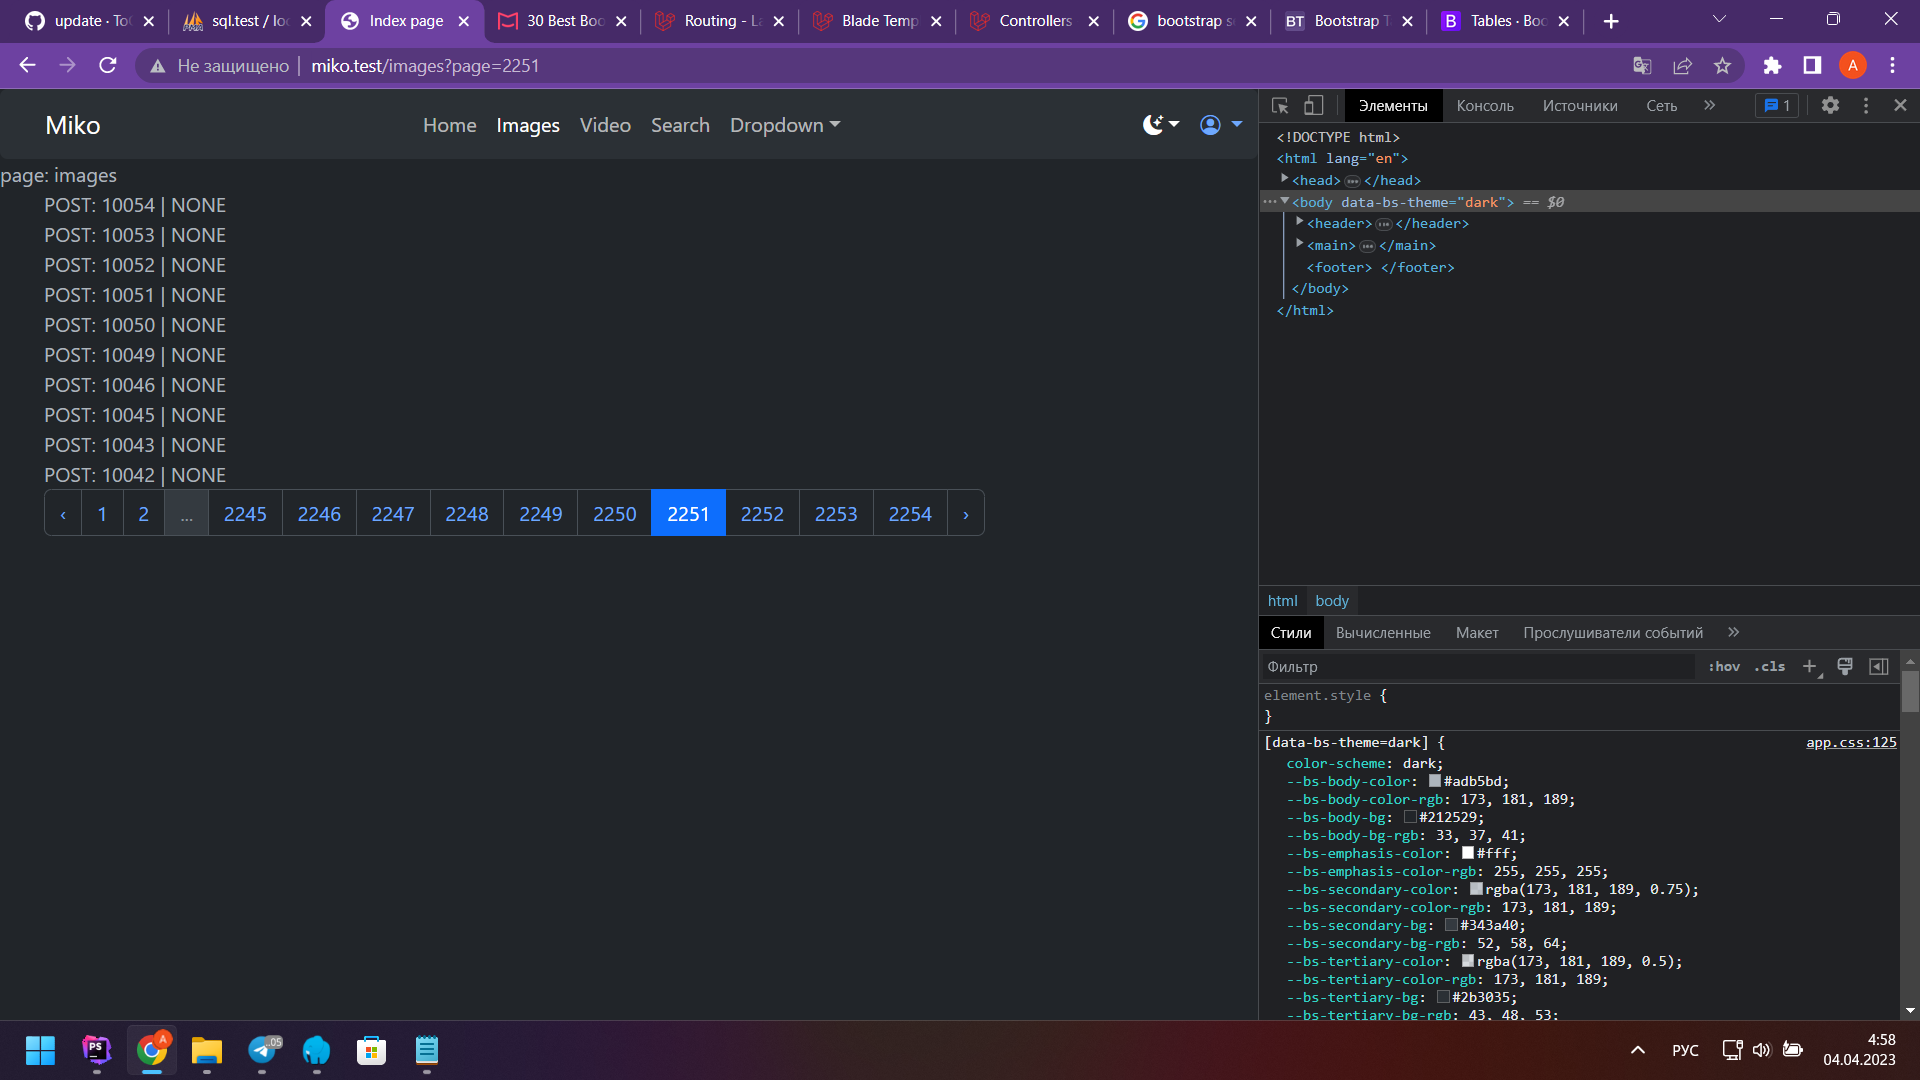
Task: Expand the main element node
Action: 1300,244
